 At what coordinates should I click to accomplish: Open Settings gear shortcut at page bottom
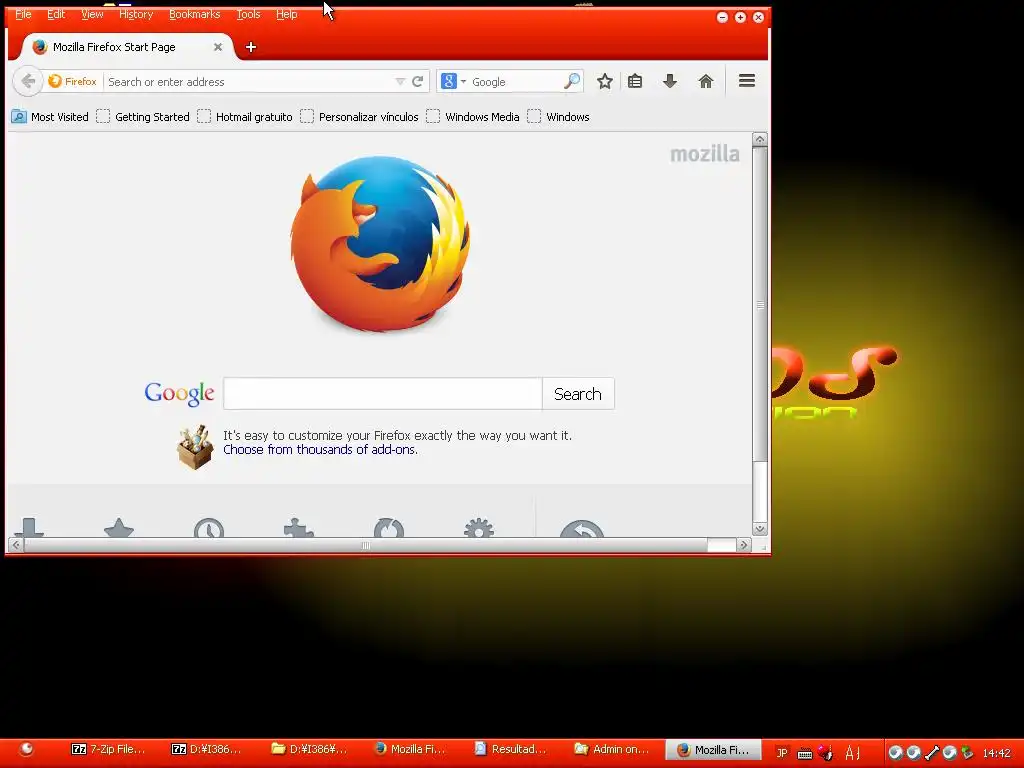[479, 528]
